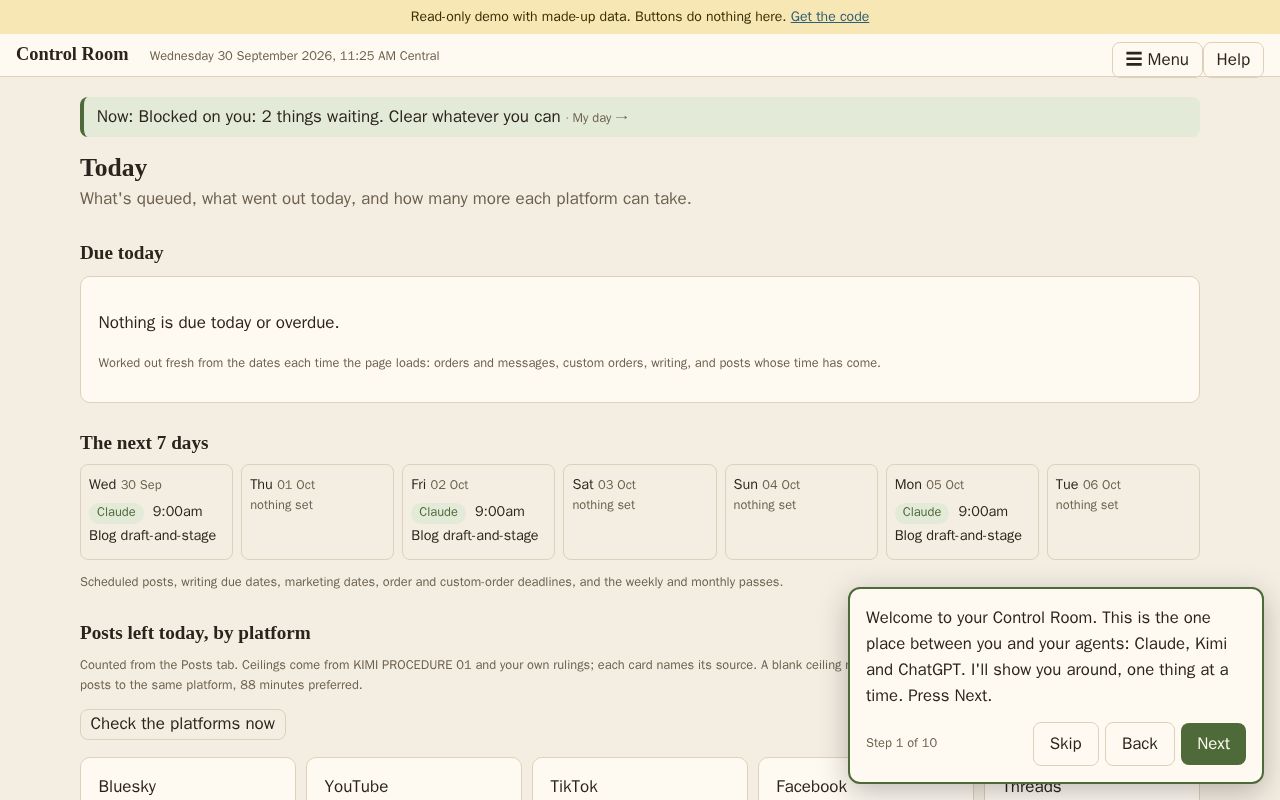Select the Tue 06 Oct day label
The image size is (1280, 800).
tap(1088, 485)
